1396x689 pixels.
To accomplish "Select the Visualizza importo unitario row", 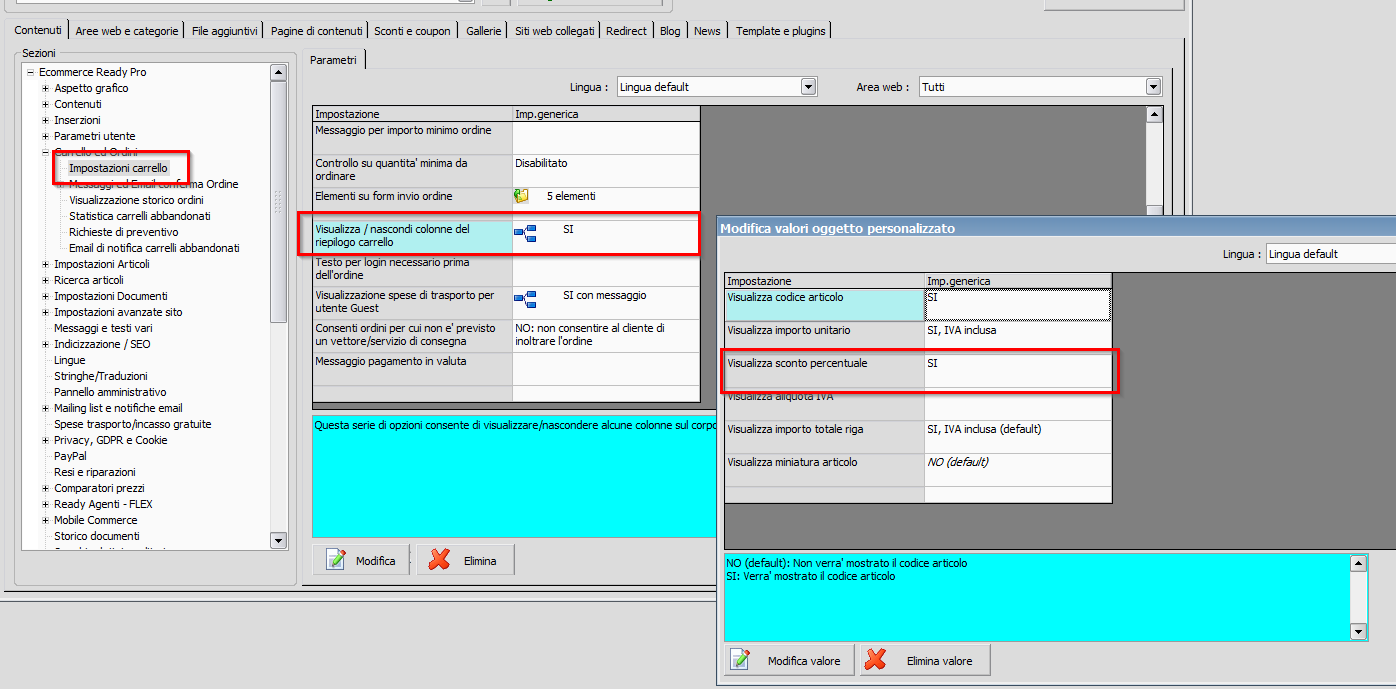I will [918, 338].
